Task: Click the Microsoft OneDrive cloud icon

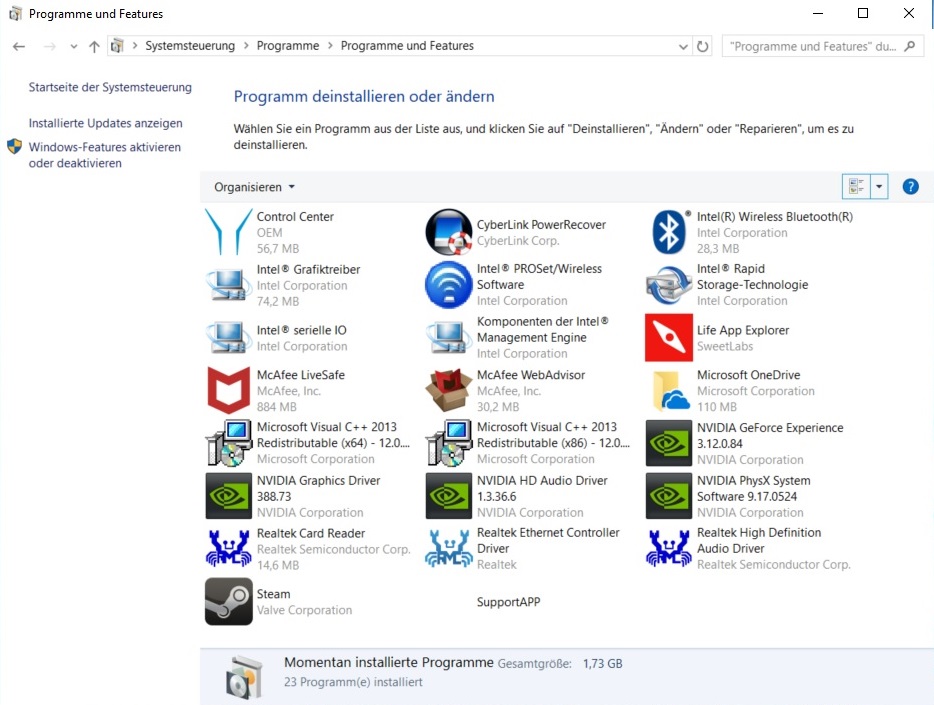Action: pyautogui.click(x=669, y=391)
